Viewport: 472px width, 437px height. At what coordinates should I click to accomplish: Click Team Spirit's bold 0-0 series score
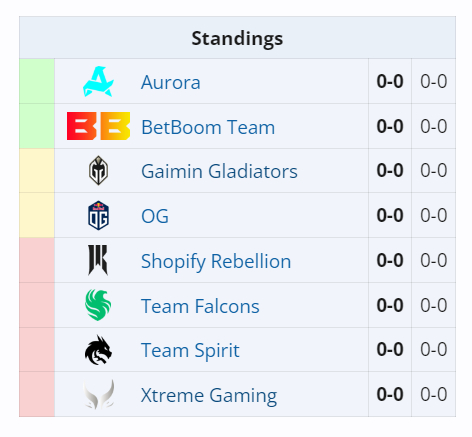tap(390, 350)
